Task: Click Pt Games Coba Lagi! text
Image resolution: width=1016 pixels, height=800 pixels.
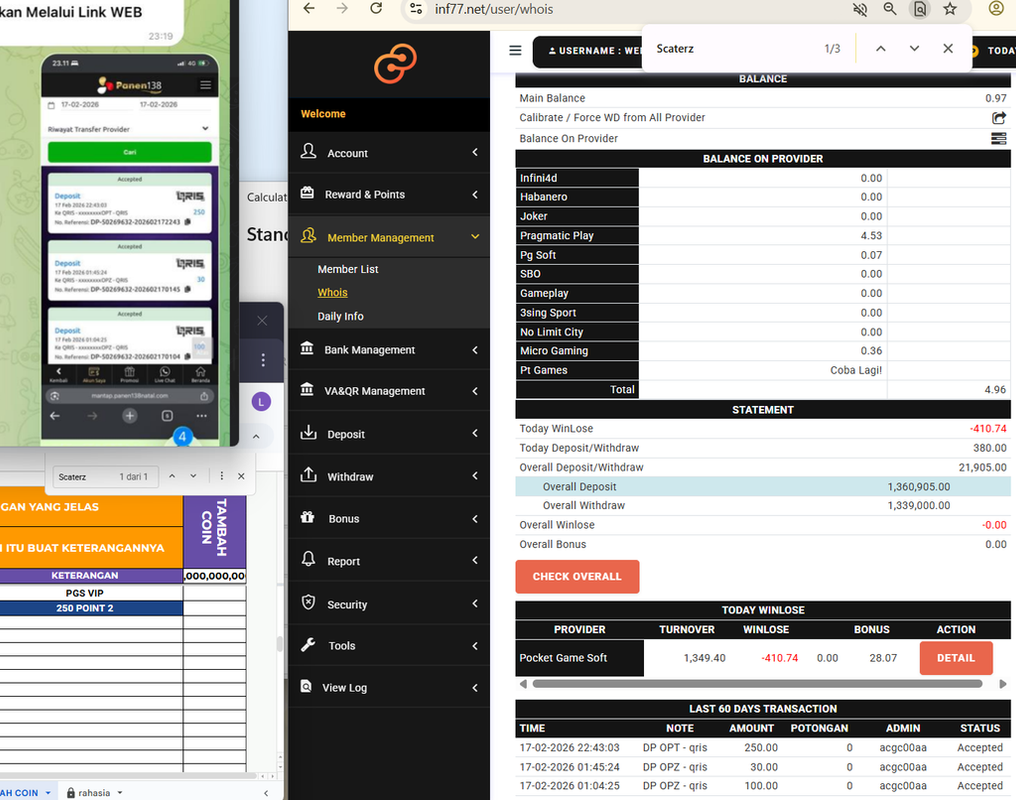Action: 855,370
